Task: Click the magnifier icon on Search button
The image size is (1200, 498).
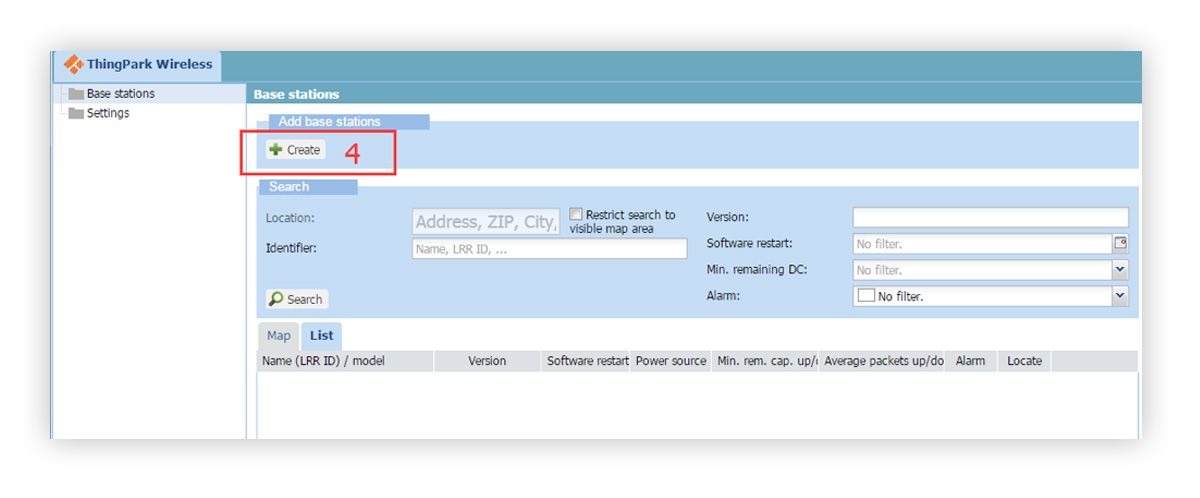Action: coord(276,299)
